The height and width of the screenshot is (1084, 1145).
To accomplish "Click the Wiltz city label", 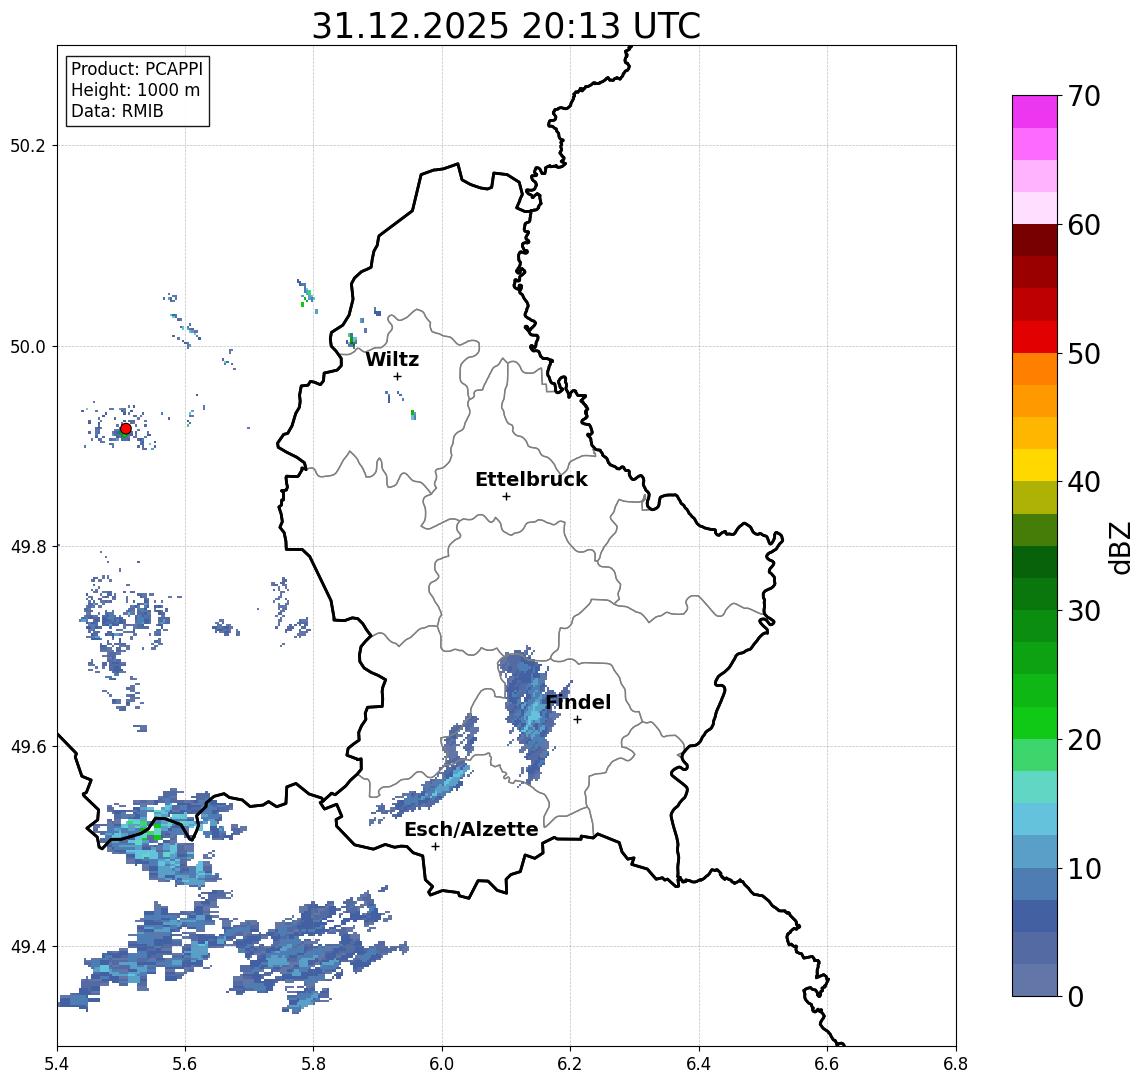I will [x=392, y=359].
